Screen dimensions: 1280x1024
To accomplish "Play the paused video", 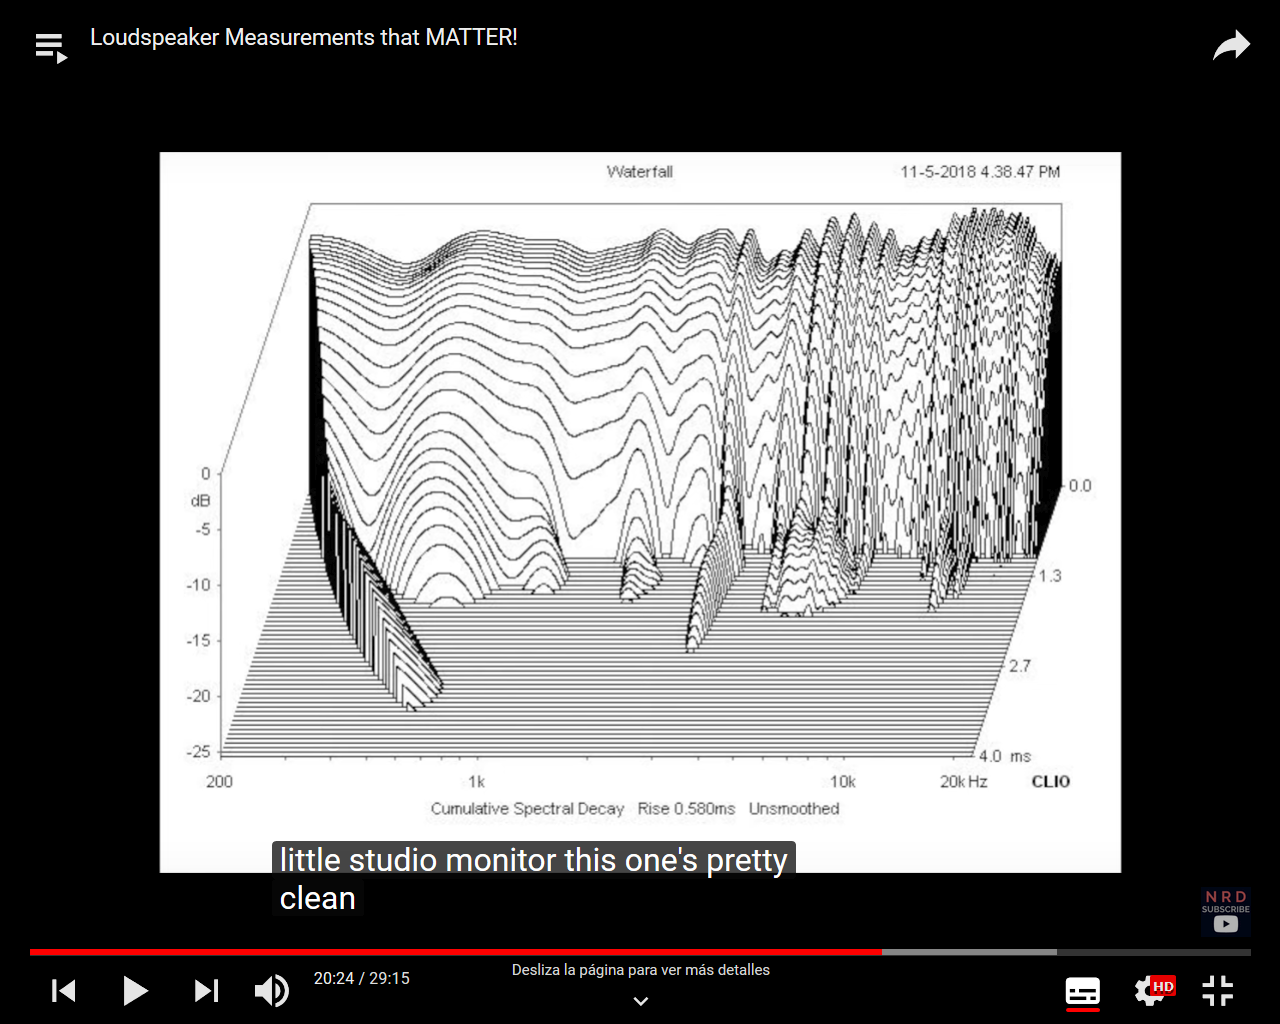I will click(135, 991).
